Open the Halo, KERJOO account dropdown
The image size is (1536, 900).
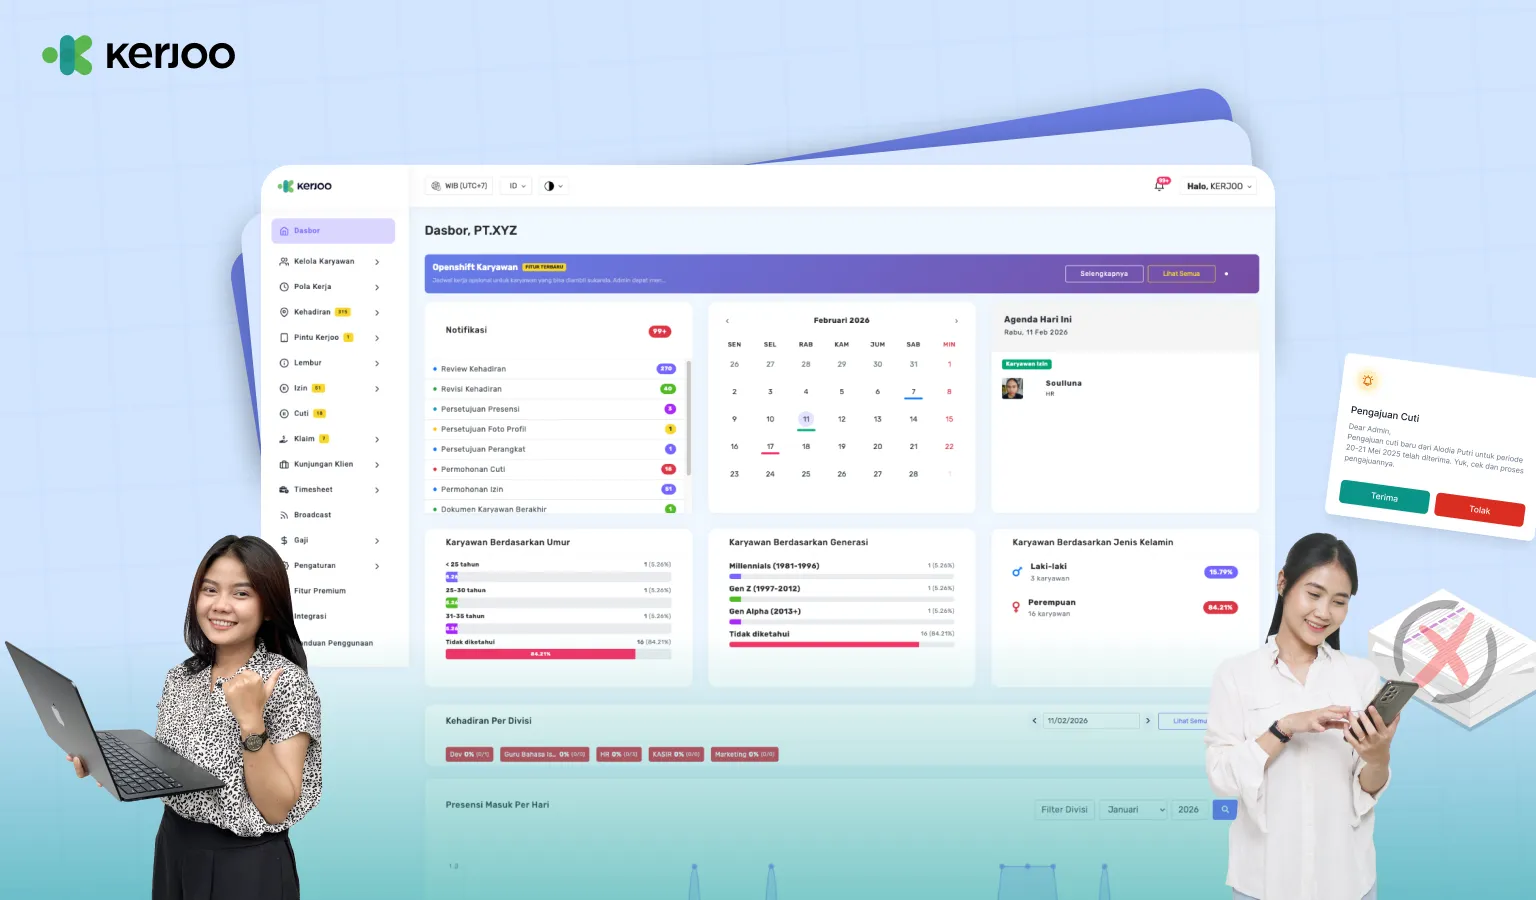(1219, 186)
